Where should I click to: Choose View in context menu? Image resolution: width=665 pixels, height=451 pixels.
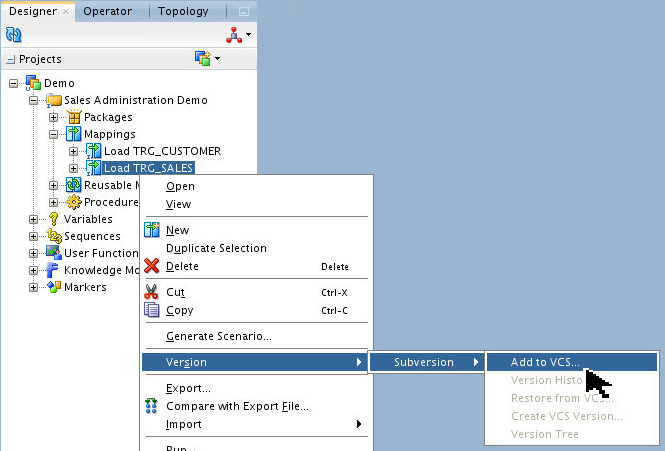tap(257, 204)
